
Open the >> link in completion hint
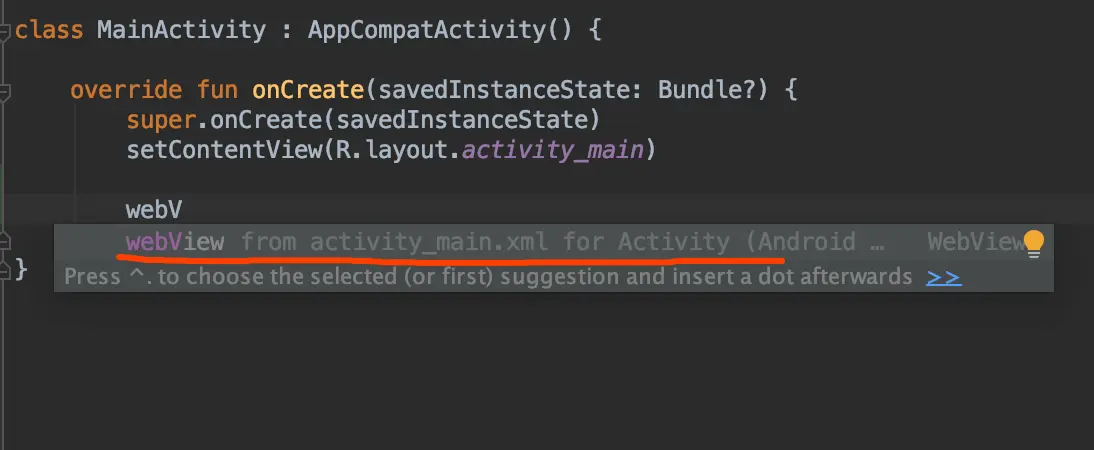943,277
